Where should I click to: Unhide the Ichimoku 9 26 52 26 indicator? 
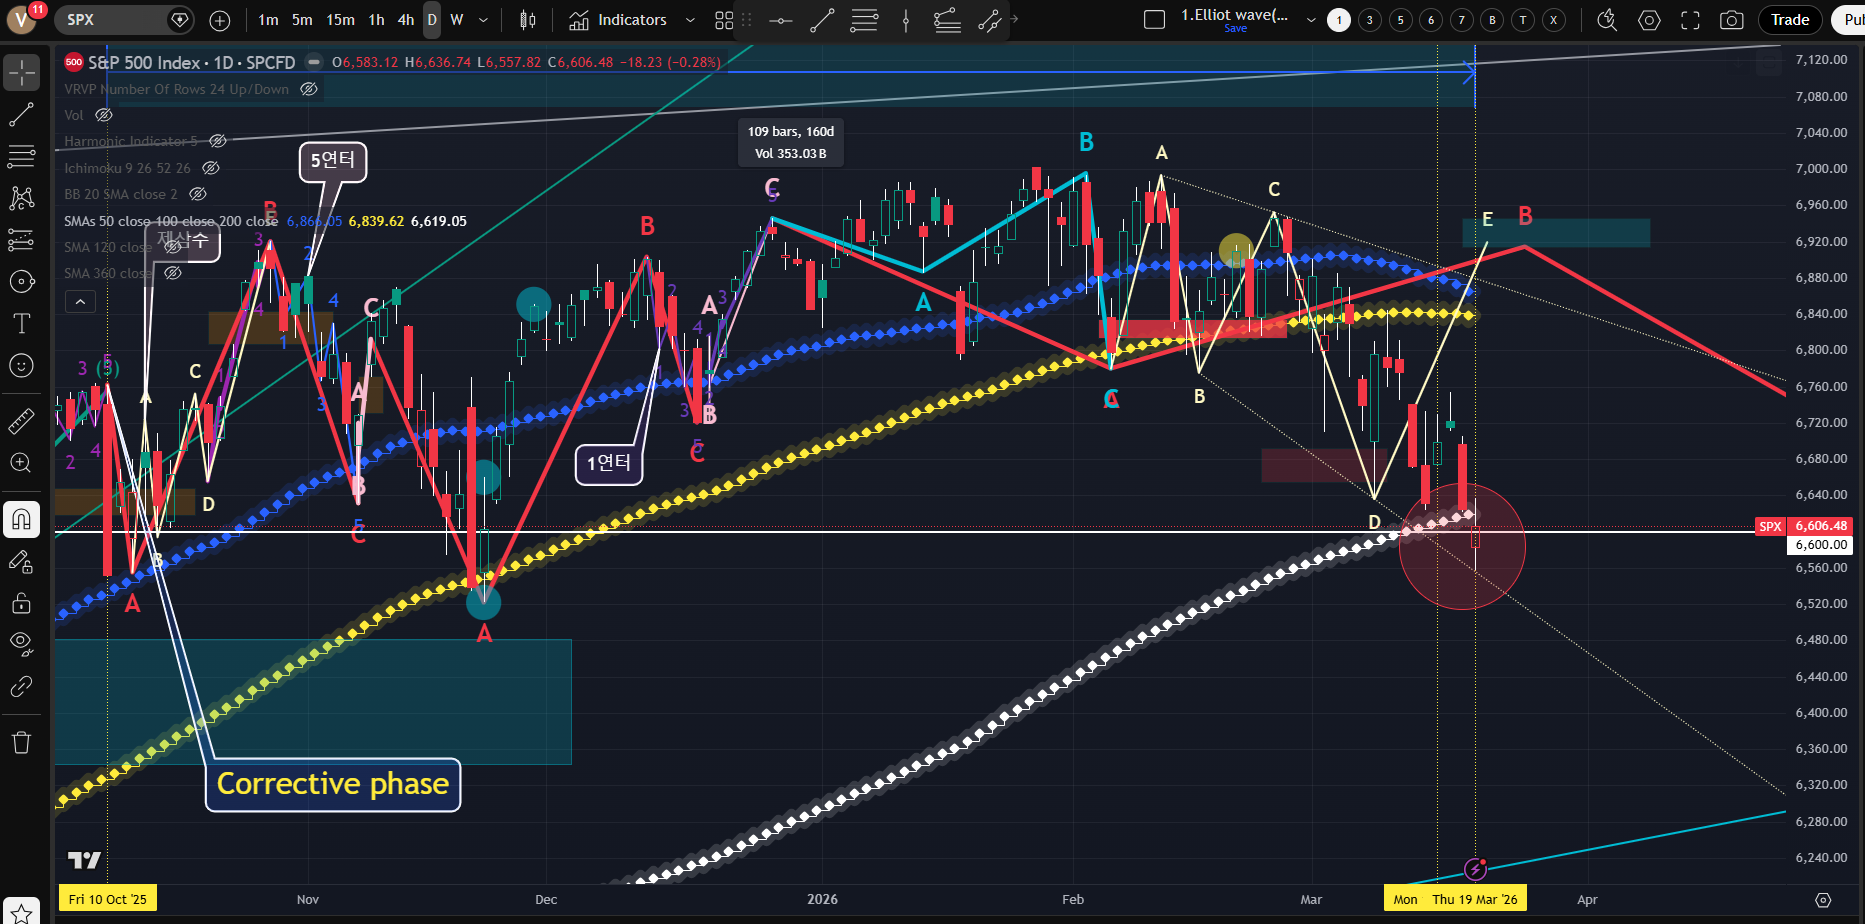211,168
